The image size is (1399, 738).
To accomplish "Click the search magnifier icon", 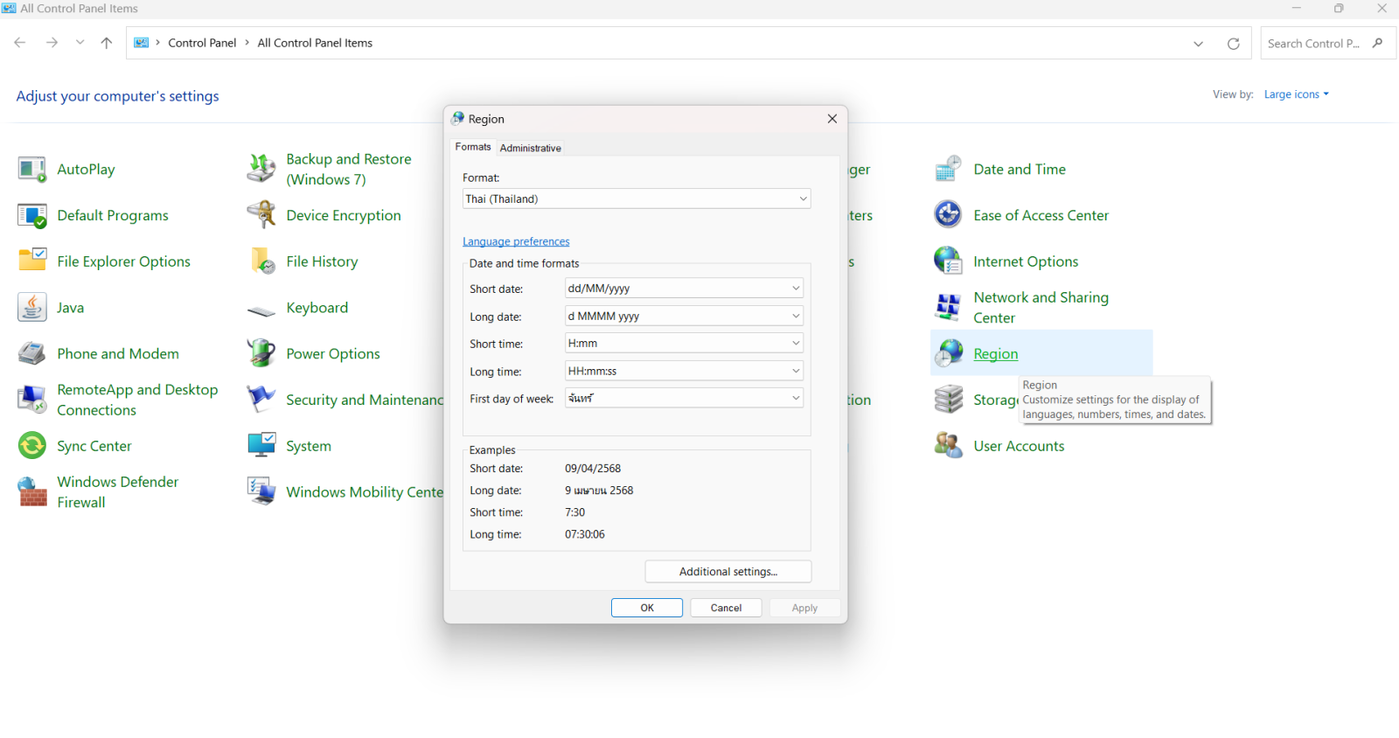I will click(x=1378, y=43).
